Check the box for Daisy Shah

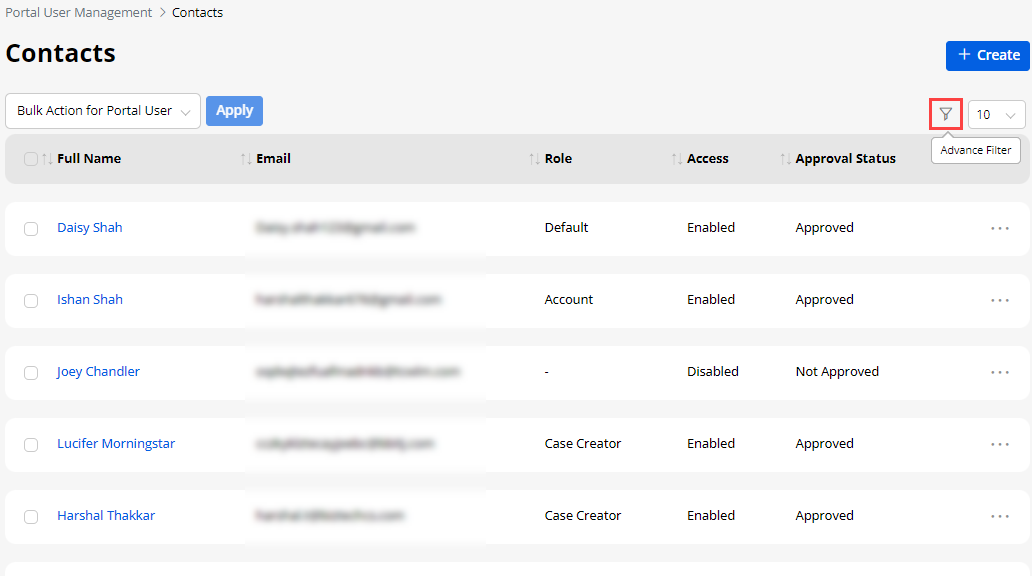[x=31, y=229]
